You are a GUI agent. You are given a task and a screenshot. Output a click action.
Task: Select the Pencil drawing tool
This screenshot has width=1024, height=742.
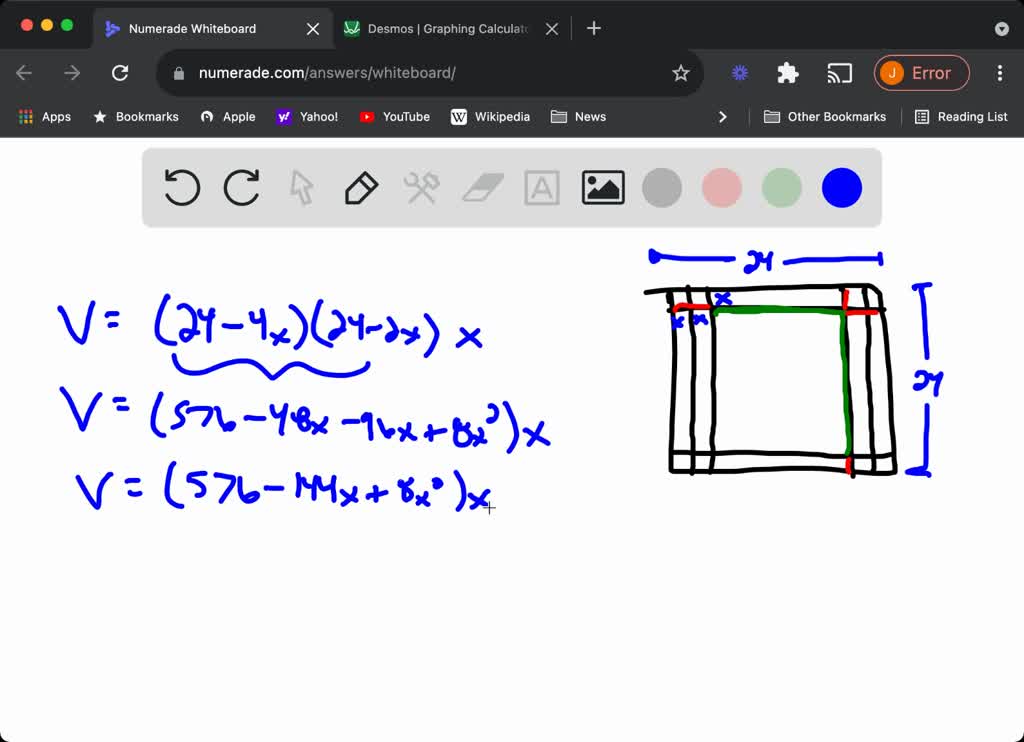pos(361,187)
